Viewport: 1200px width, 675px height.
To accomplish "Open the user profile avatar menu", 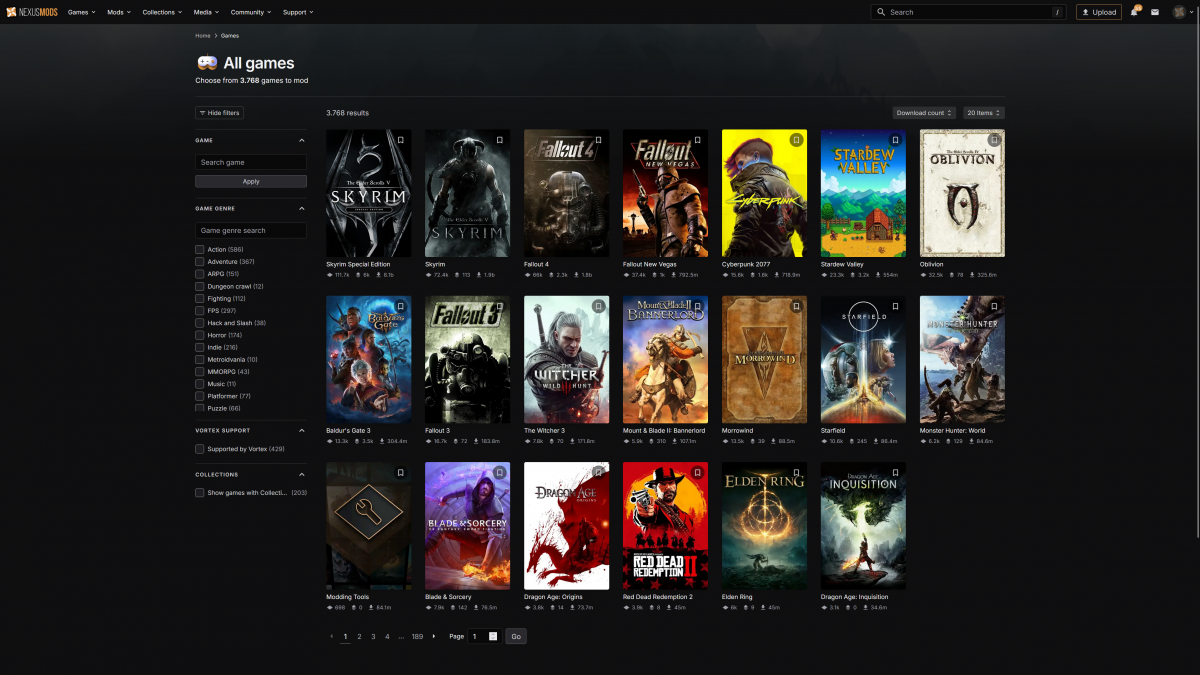I will (x=1179, y=12).
